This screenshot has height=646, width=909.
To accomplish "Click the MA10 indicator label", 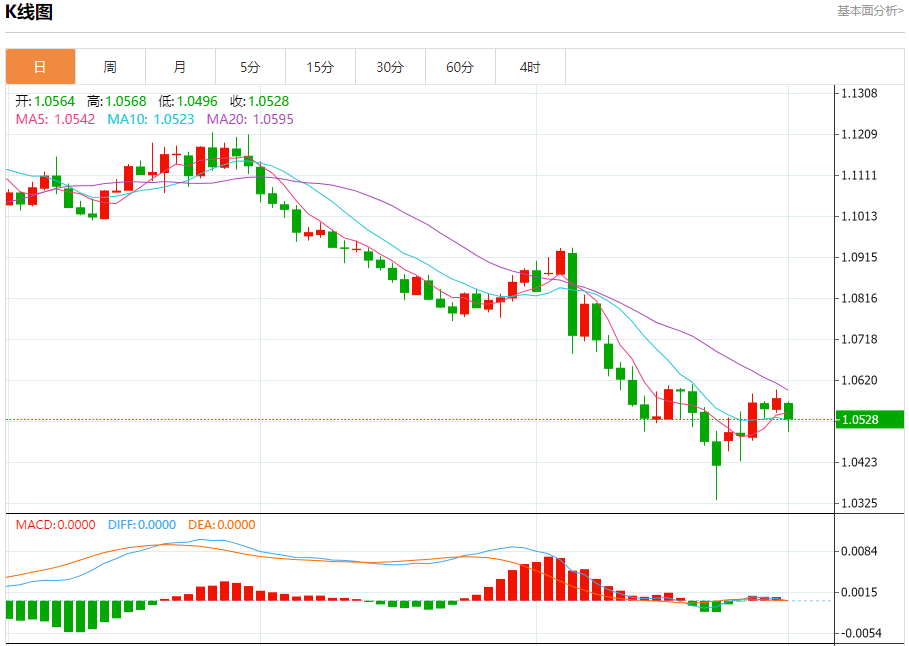I will point(151,119).
